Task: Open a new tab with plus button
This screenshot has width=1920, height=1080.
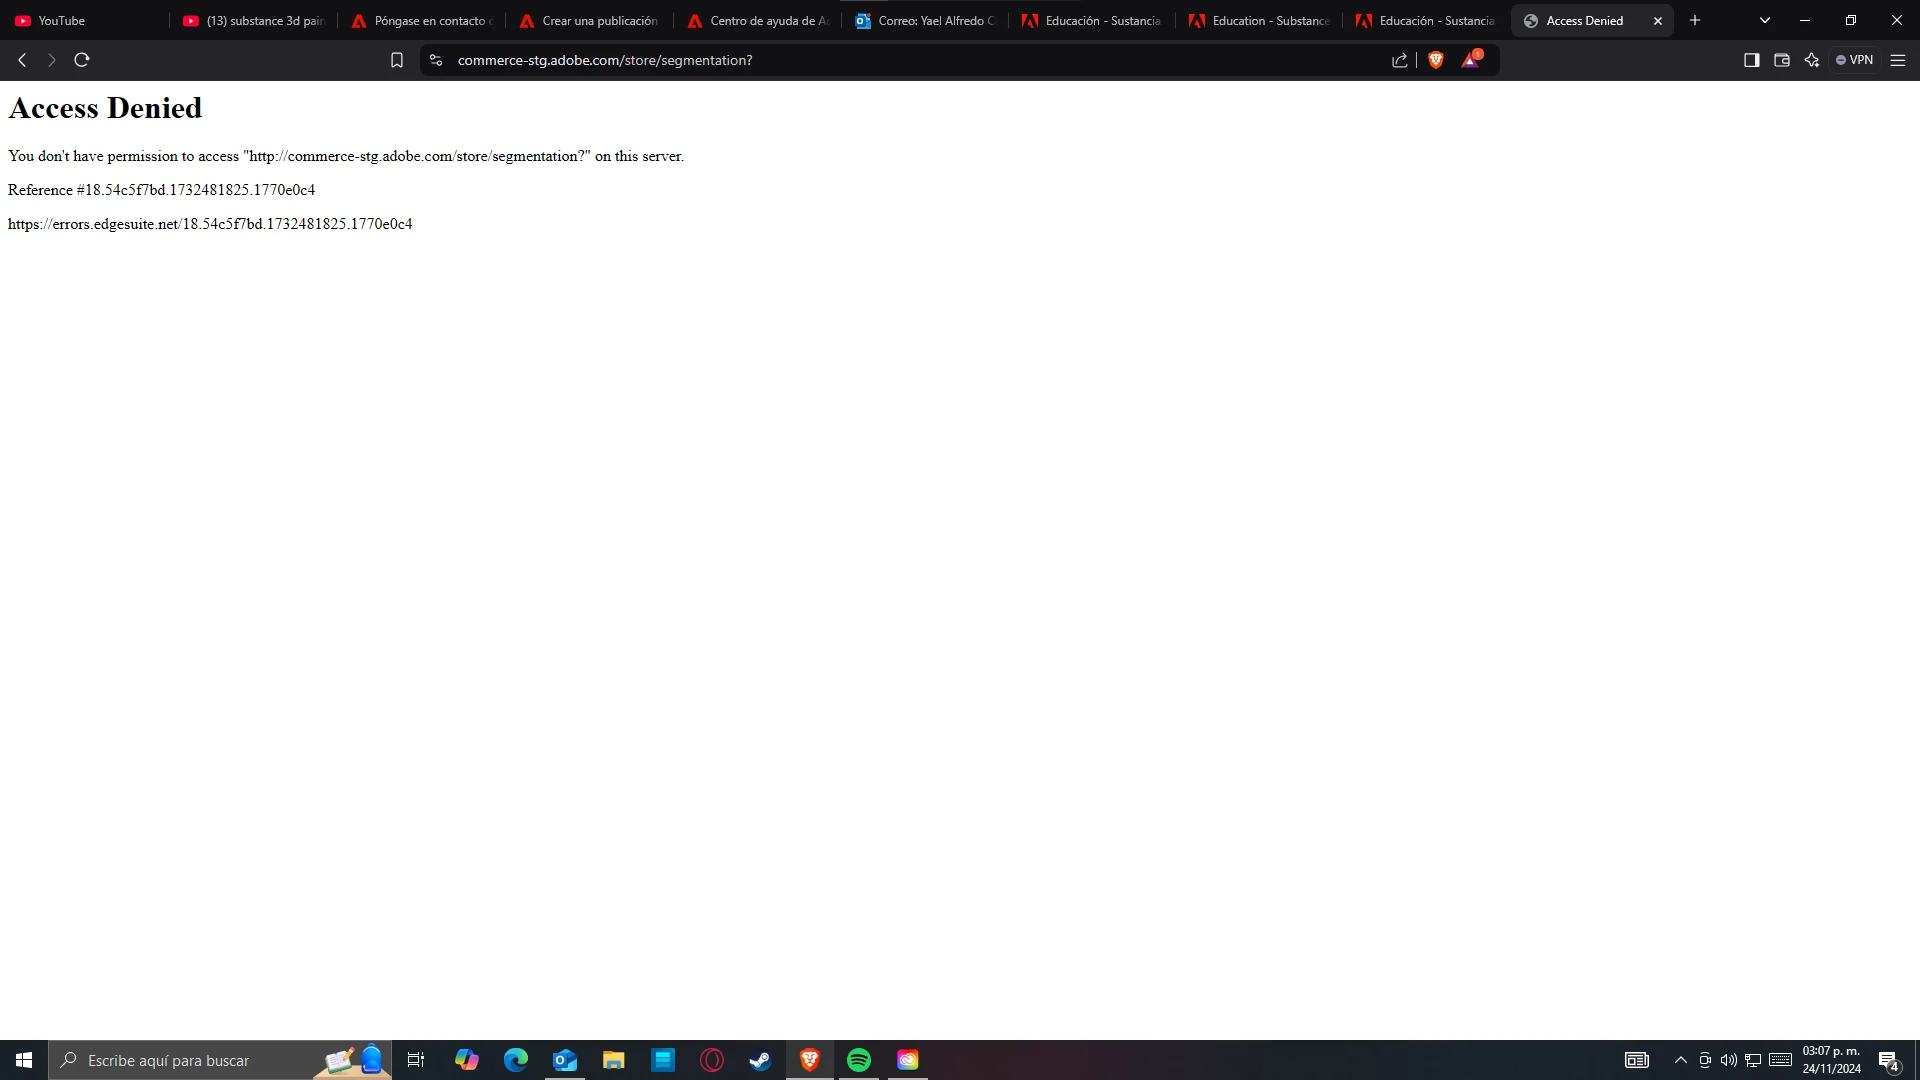Action: (x=1695, y=20)
